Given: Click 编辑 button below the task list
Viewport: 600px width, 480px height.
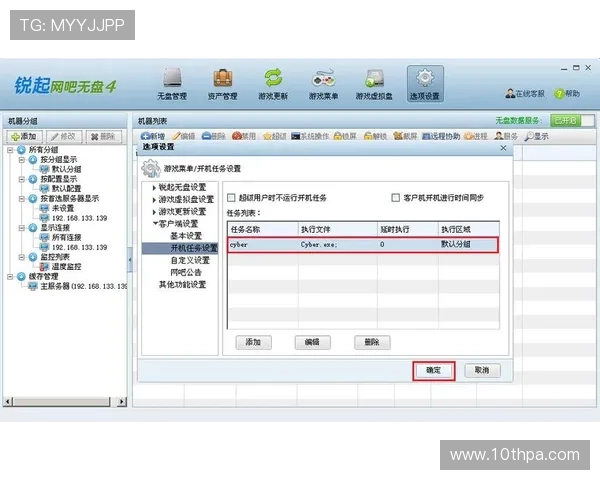Looking at the screenshot, I should pos(313,343).
